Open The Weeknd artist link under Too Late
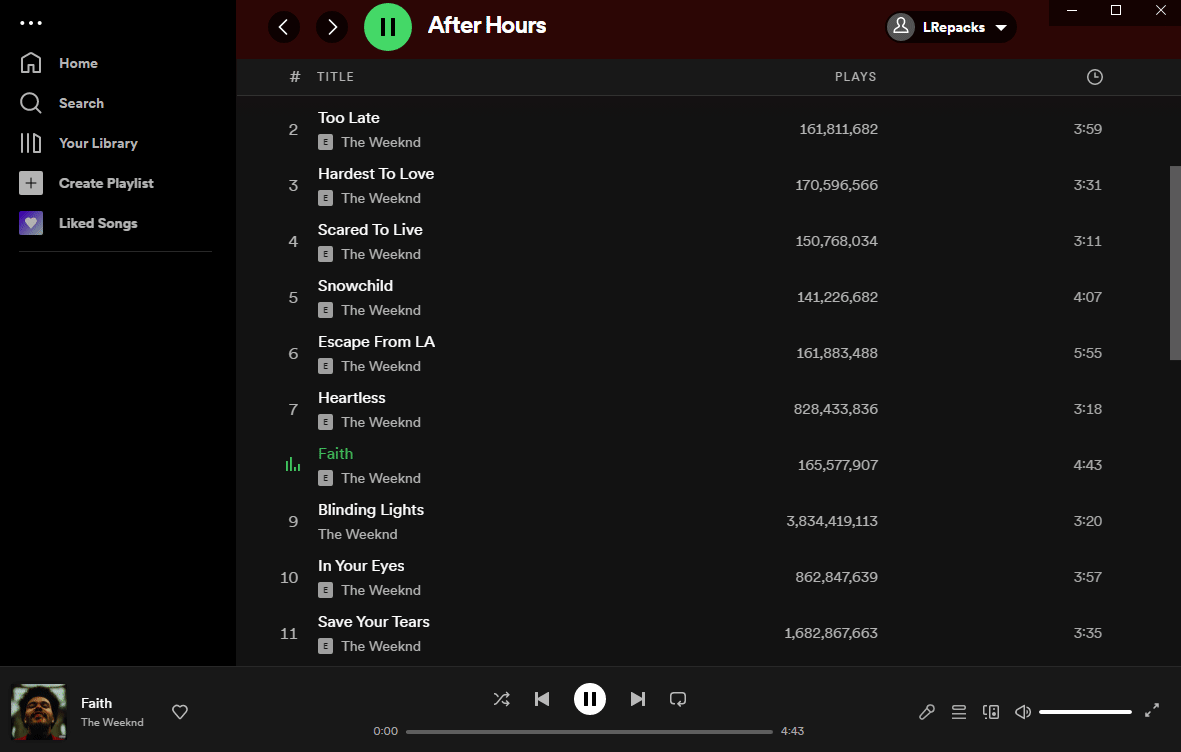The width and height of the screenshot is (1181, 752). [381, 142]
